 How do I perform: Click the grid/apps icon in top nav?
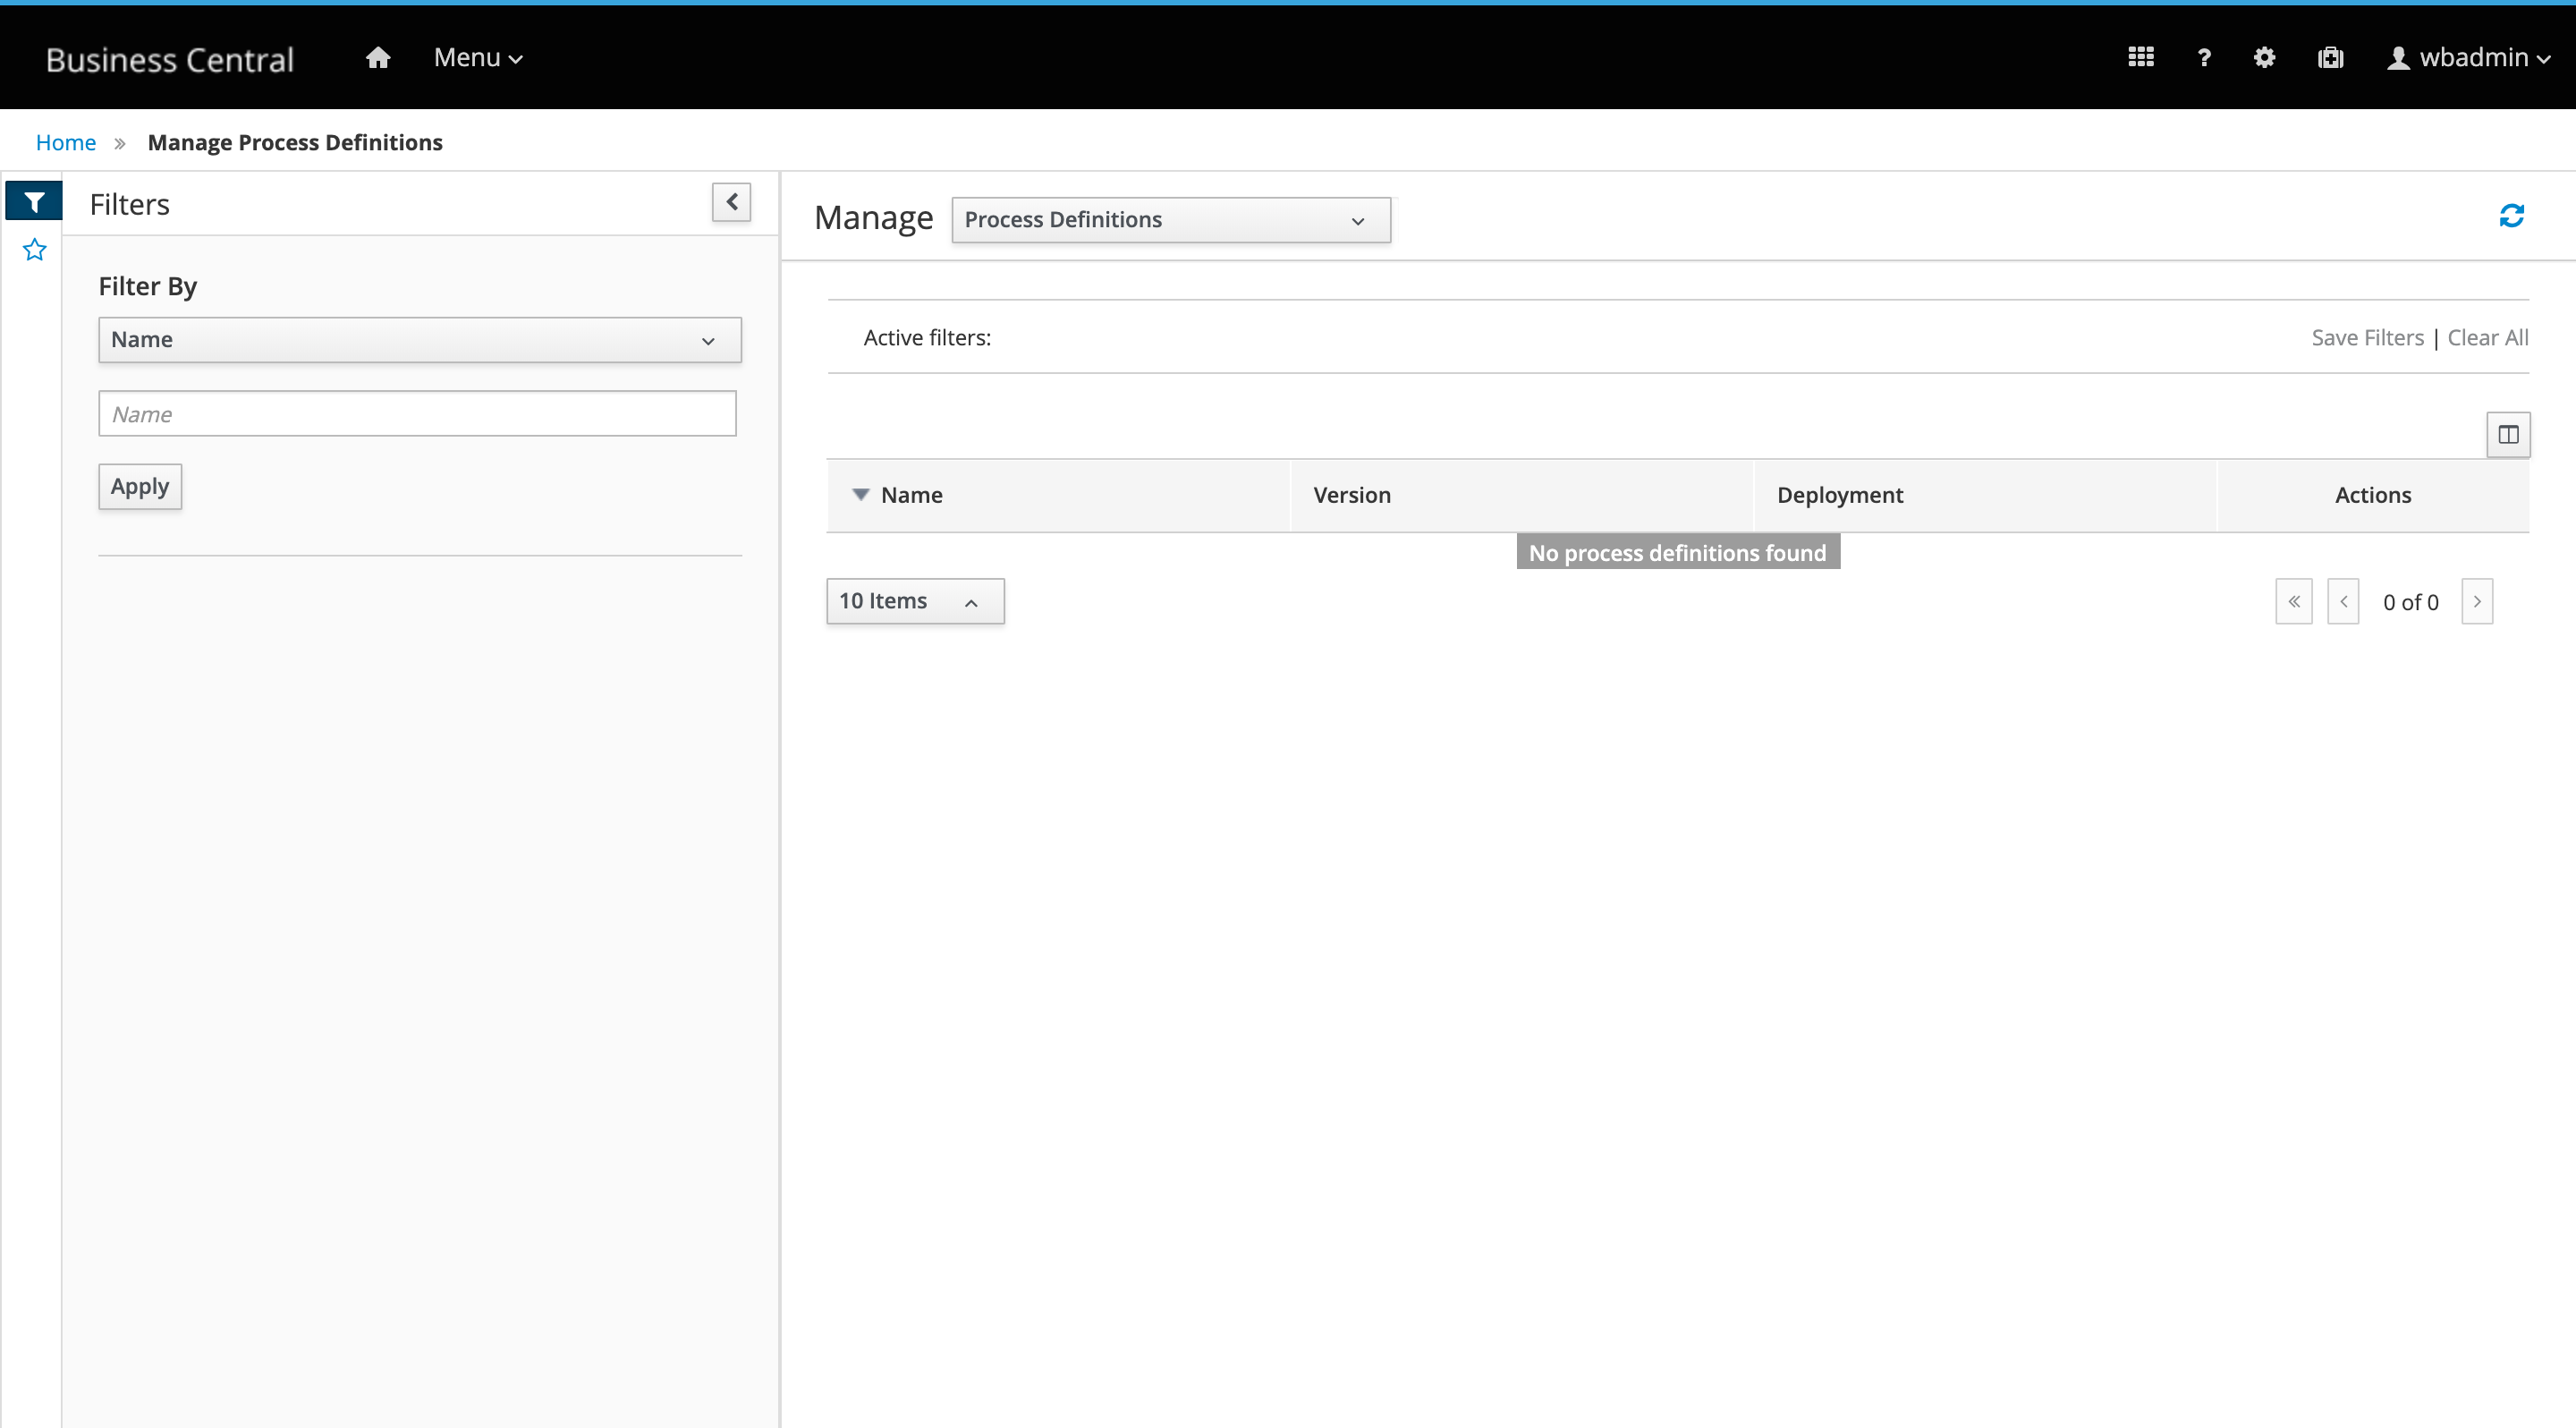(x=2140, y=56)
